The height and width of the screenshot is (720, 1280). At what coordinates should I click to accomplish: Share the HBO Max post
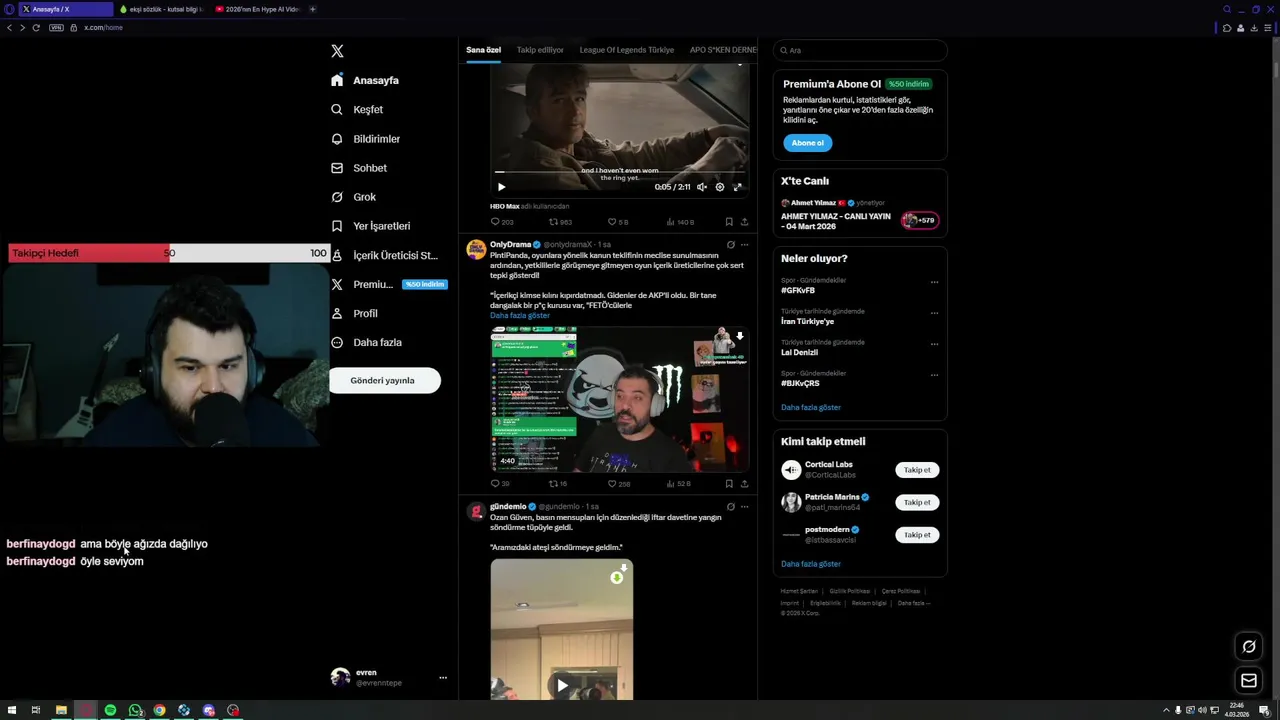coord(744,222)
